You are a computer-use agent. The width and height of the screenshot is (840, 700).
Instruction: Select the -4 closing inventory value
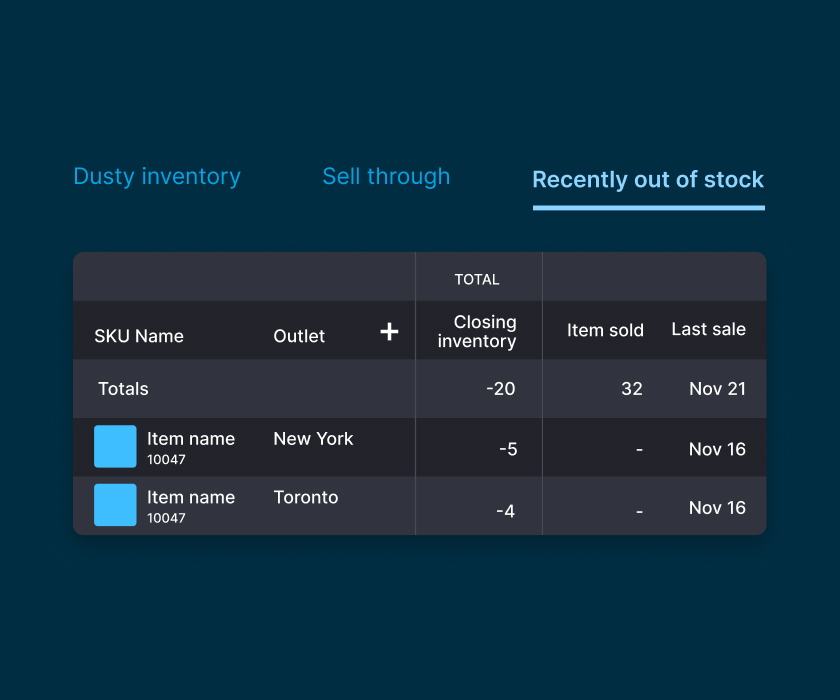click(506, 511)
